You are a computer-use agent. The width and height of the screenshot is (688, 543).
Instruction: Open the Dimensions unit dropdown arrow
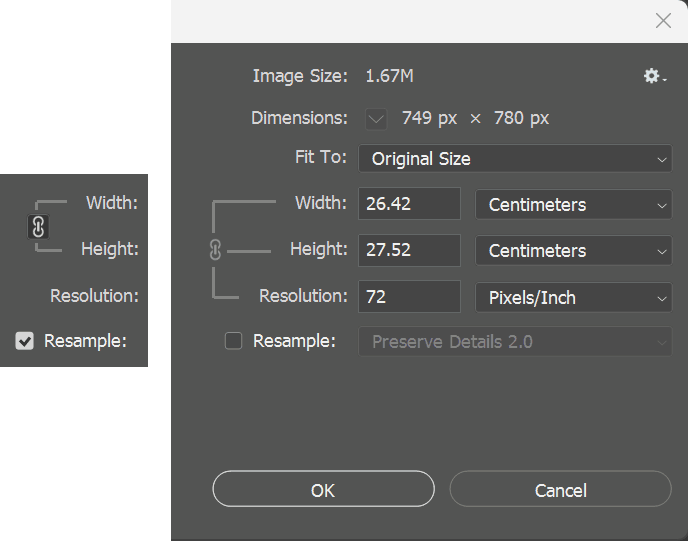tap(376, 119)
